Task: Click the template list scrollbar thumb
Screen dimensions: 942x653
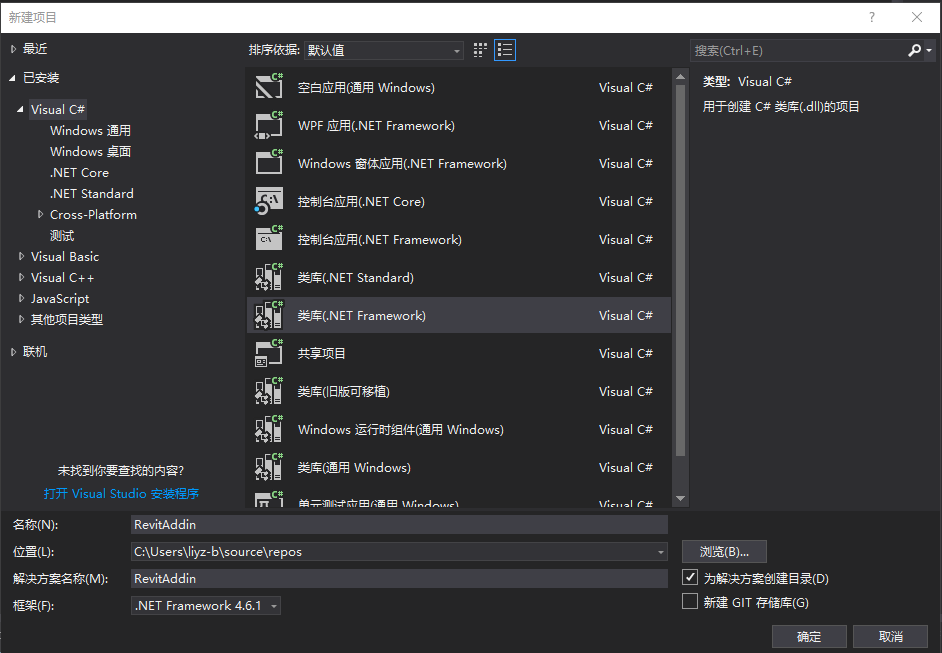Action: click(680, 270)
